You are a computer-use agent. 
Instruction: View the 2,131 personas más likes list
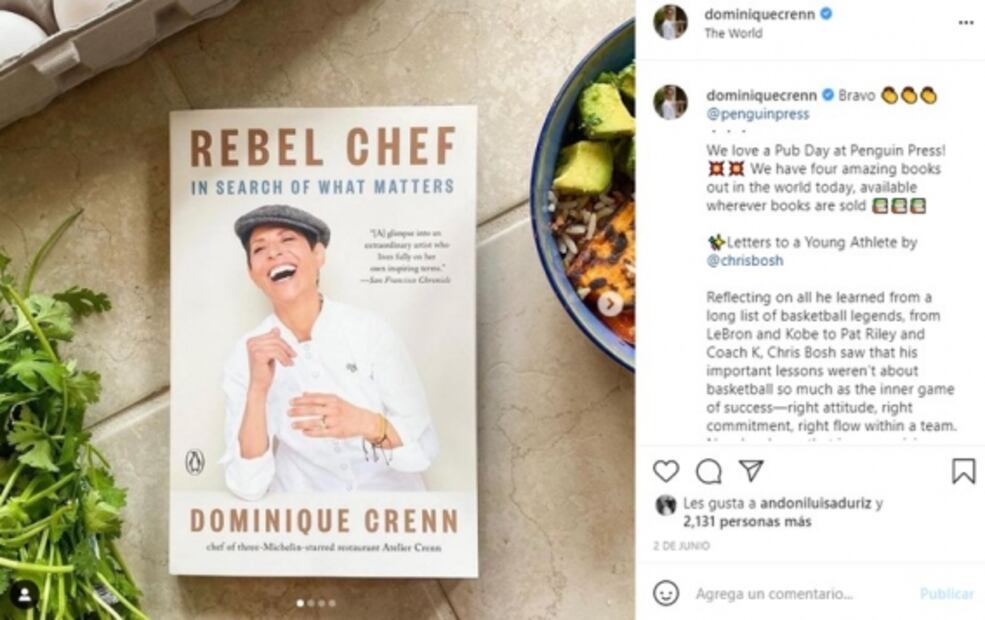[747, 522]
